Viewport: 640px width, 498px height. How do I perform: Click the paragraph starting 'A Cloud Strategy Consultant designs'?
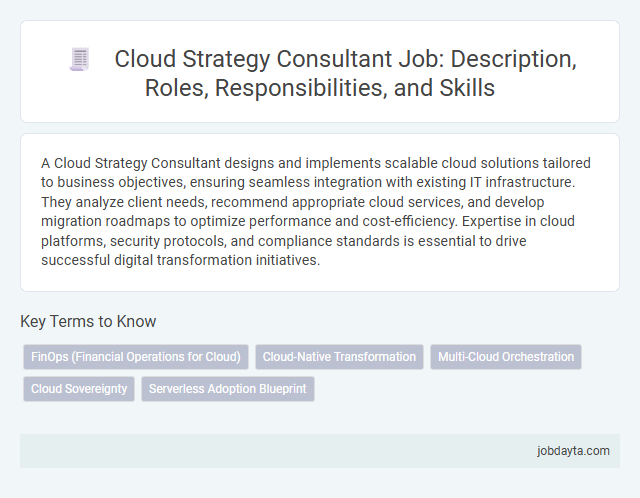pyautogui.click(x=316, y=211)
